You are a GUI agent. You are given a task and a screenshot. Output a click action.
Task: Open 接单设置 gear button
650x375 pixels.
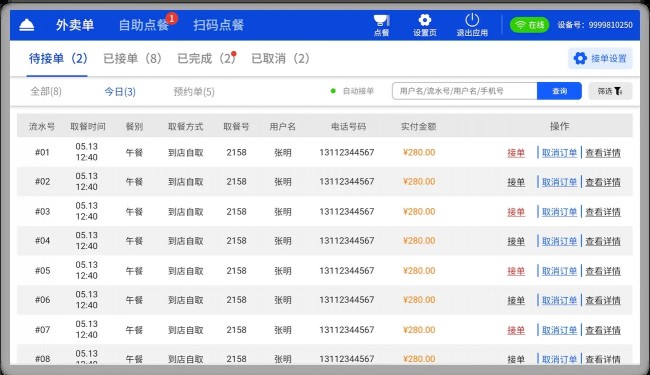[600, 58]
